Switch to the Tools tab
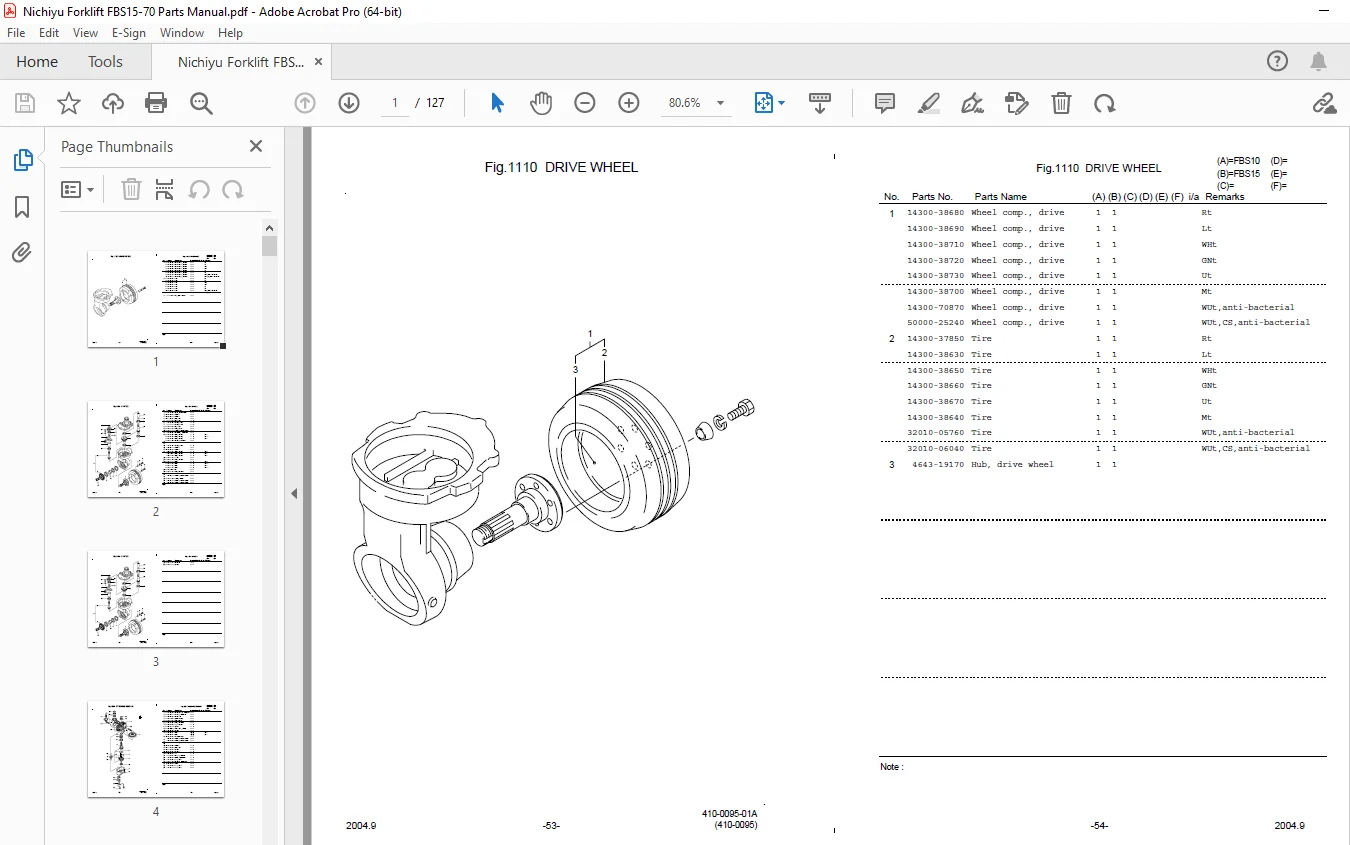The width and height of the screenshot is (1350, 845). [105, 61]
